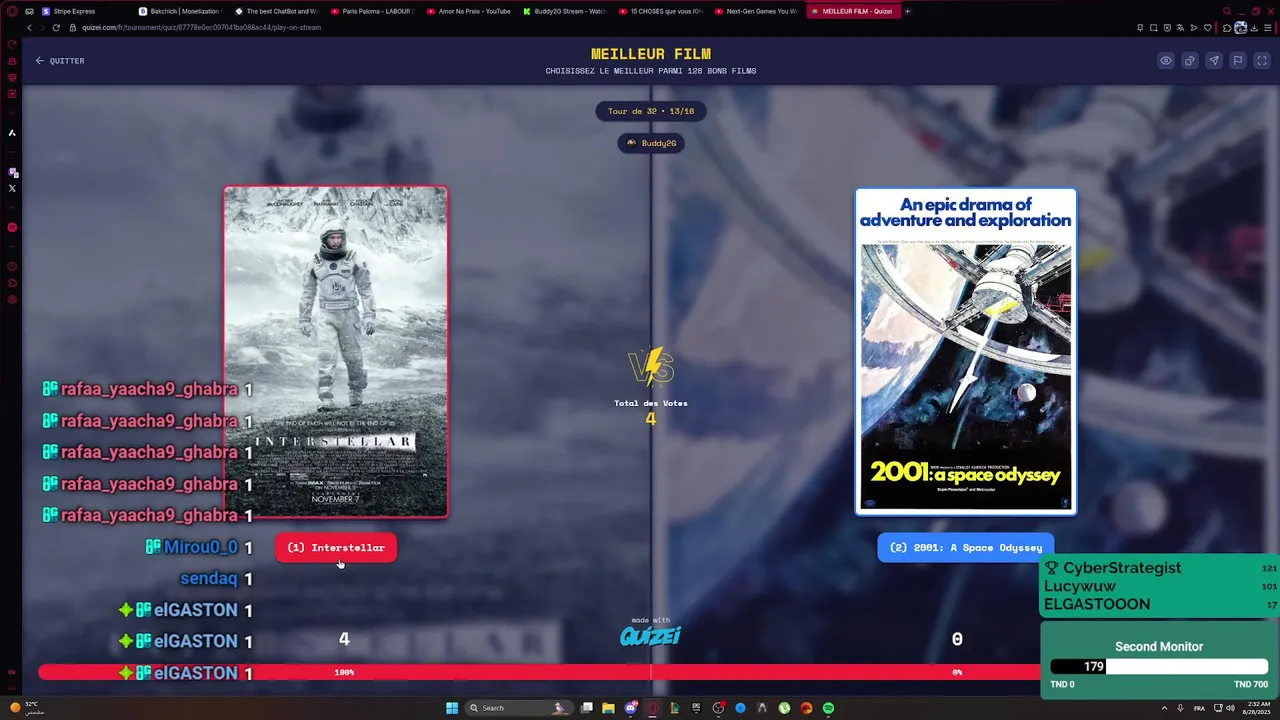Click the QUITTER back link

coord(60,61)
